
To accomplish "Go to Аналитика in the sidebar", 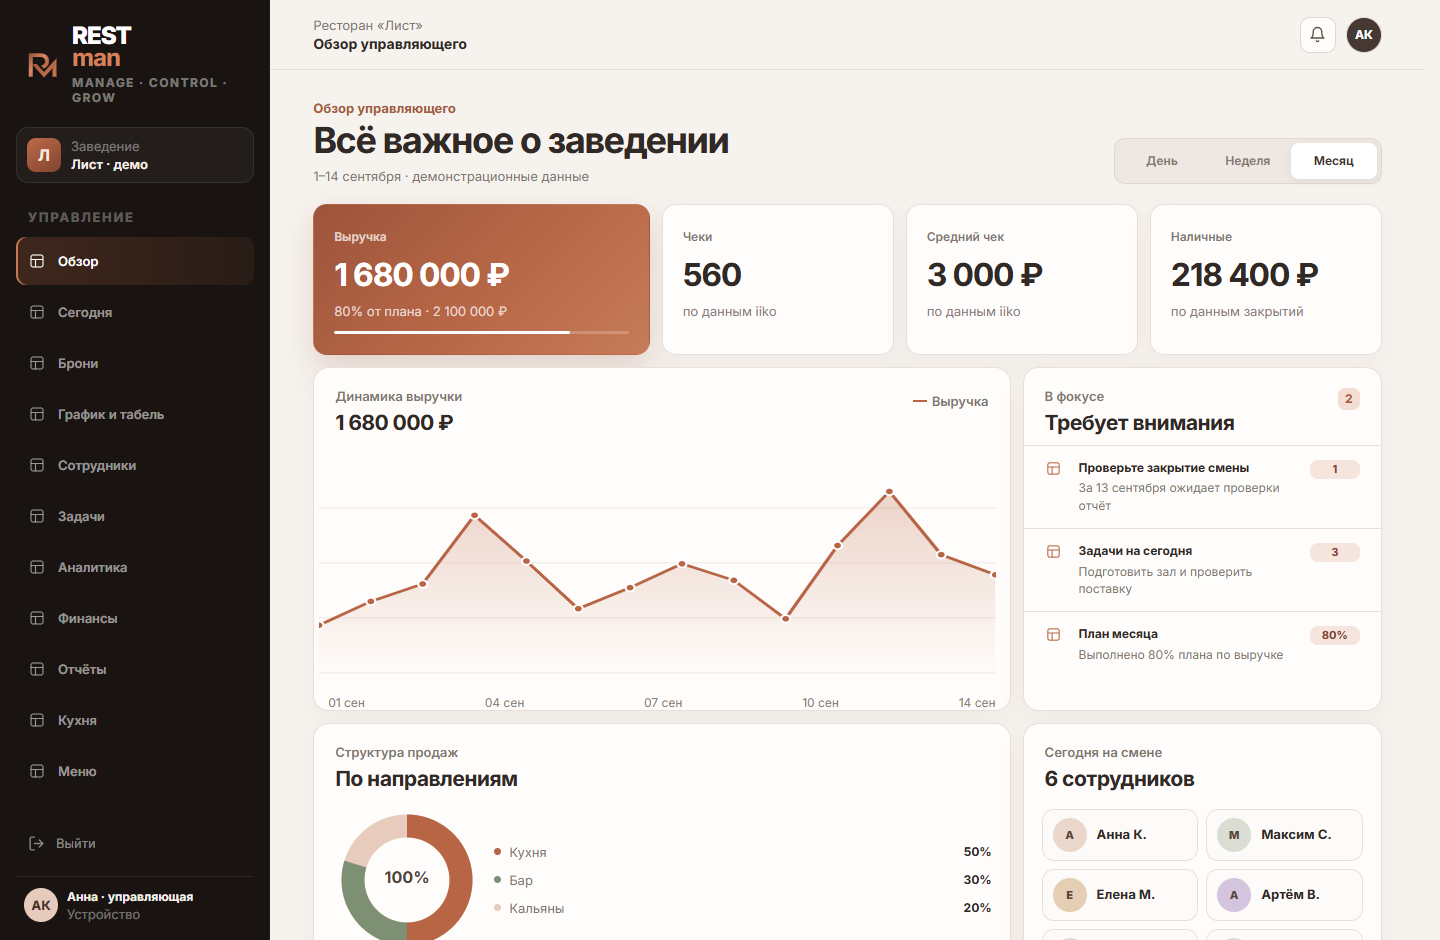I will [x=135, y=567].
